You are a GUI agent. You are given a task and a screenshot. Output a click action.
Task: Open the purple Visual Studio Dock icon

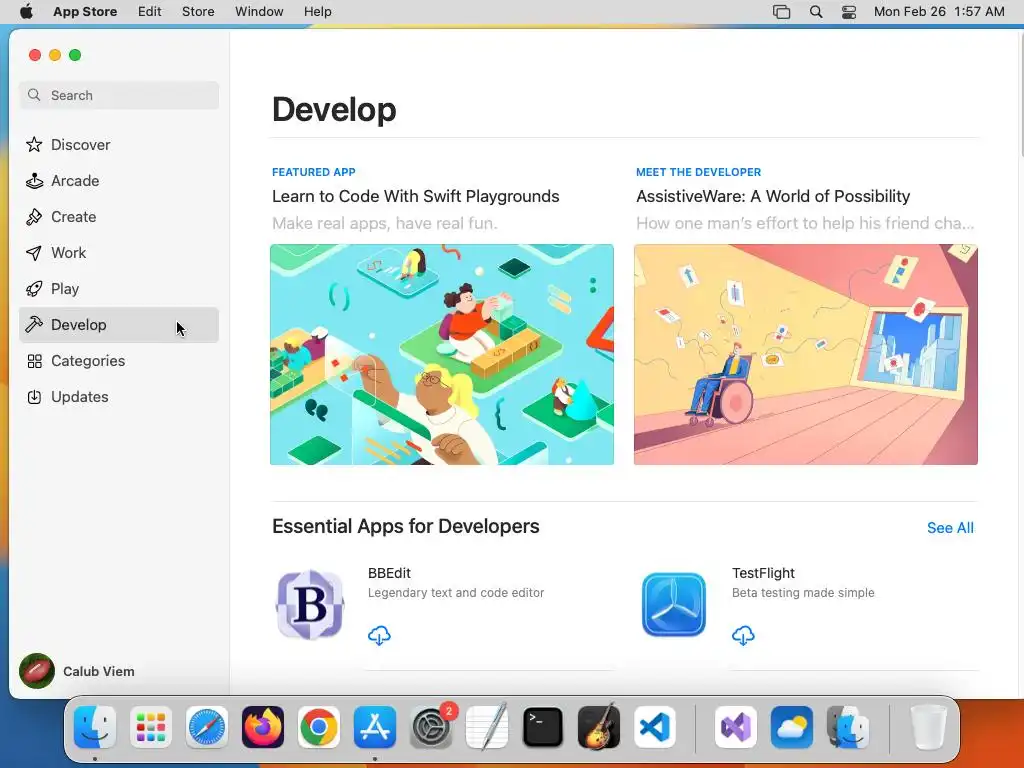coord(736,727)
